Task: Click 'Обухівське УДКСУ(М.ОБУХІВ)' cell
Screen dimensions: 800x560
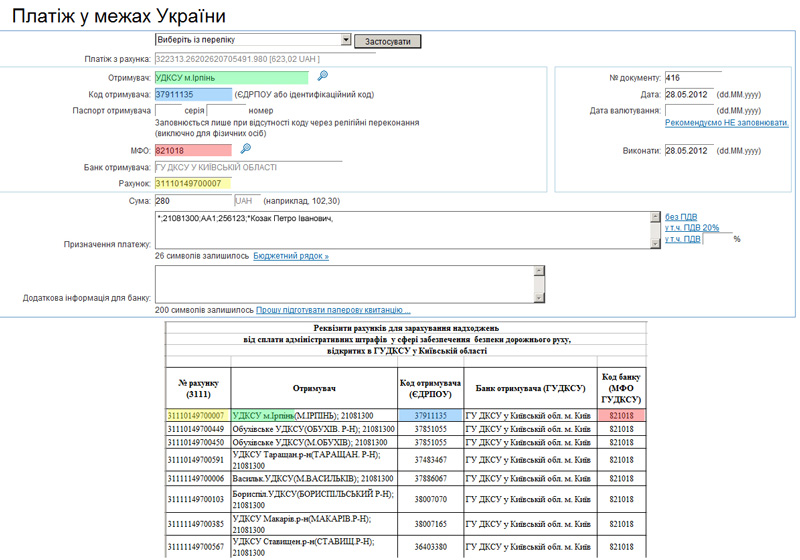Action: [x=314, y=442]
